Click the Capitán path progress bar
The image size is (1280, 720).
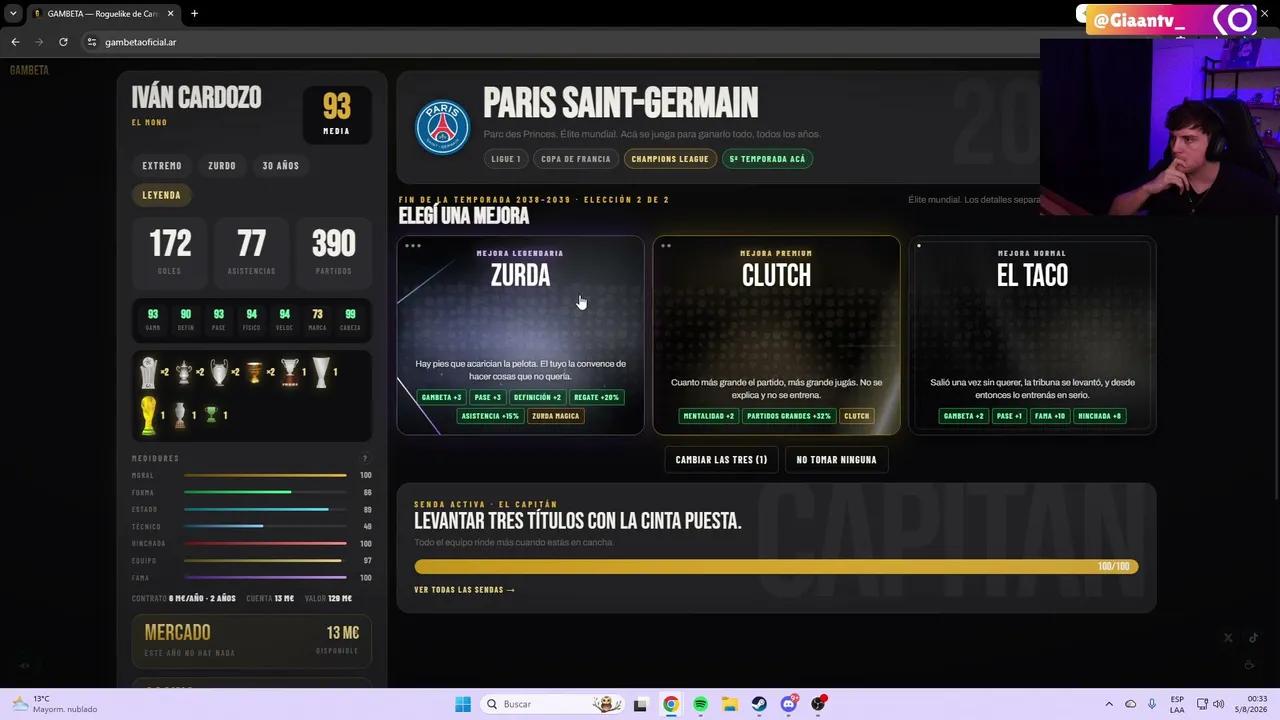pyautogui.click(x=776, y=567)
